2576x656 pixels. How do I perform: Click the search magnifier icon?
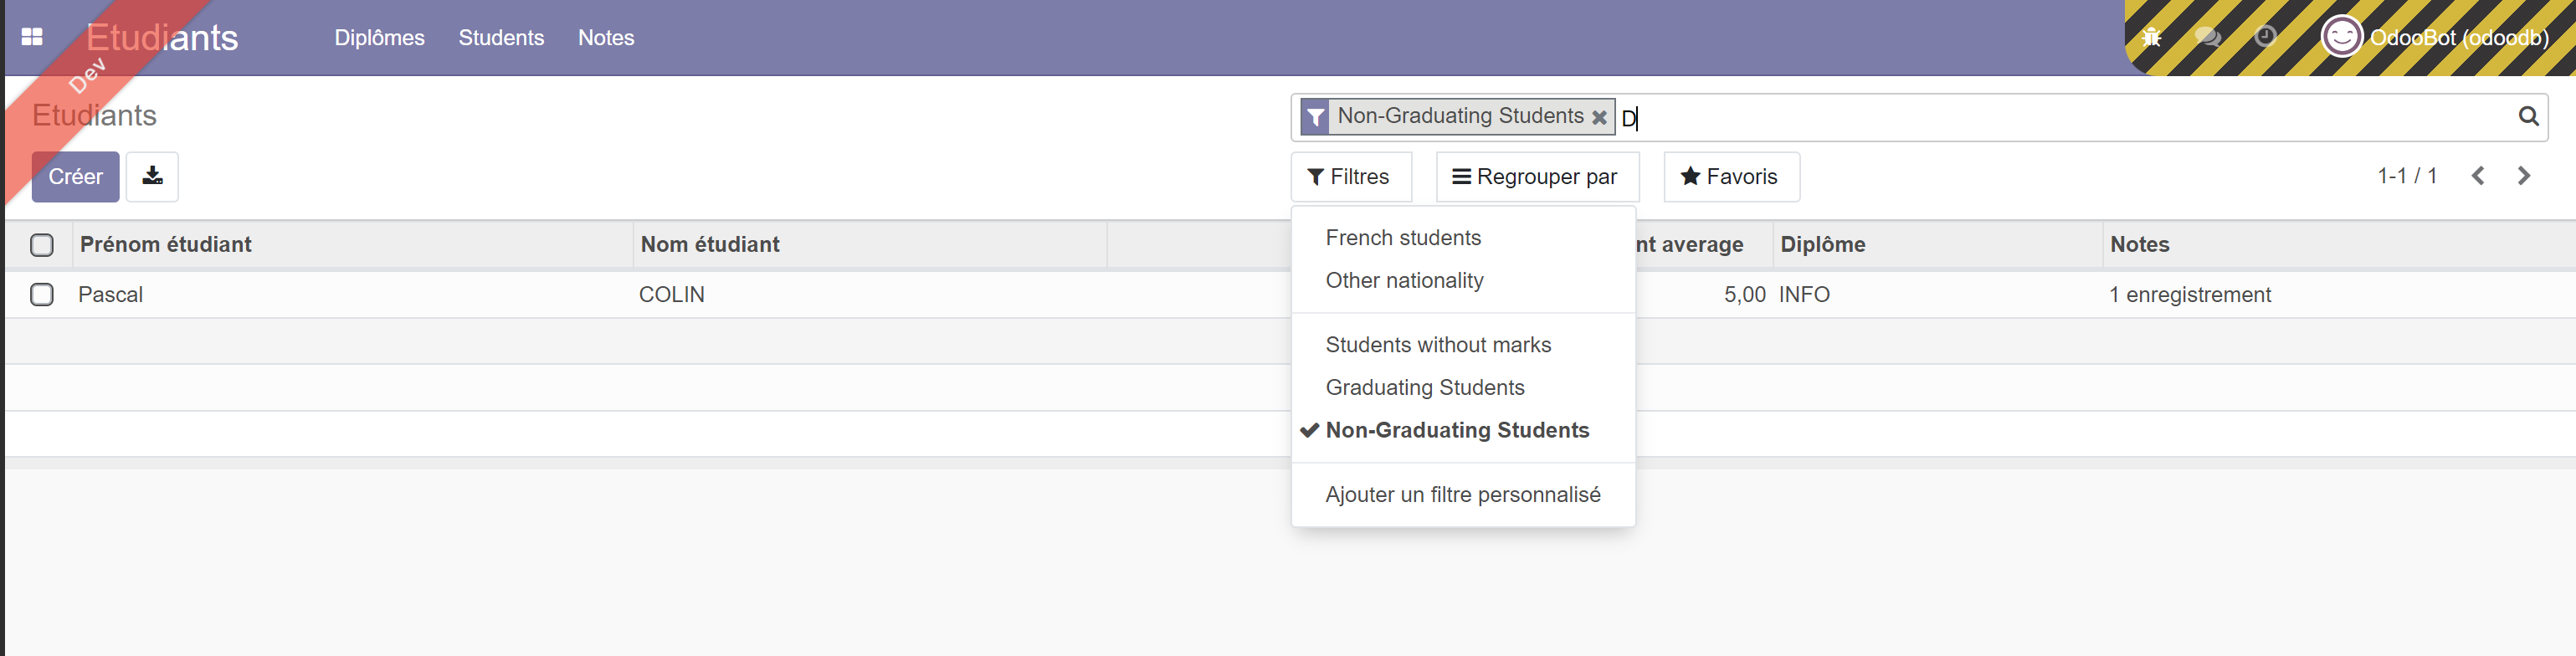click(x=2528, y=116)
